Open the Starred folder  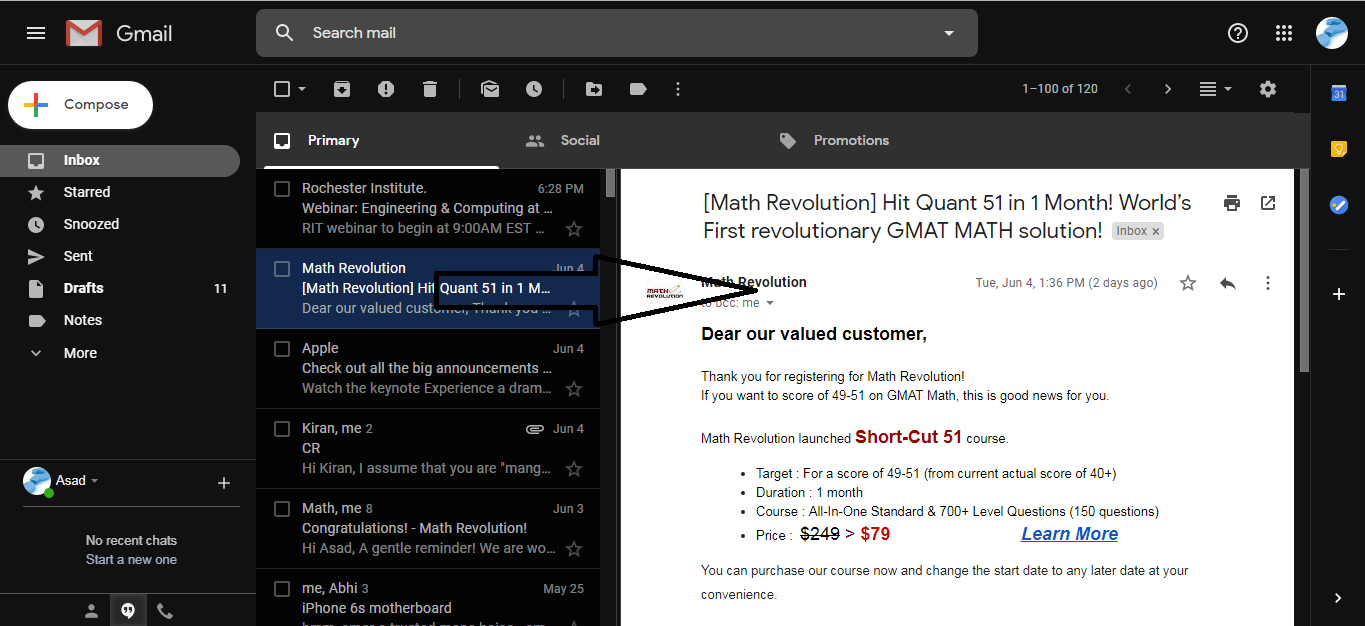pyautogui.click(x=120, y=192)
